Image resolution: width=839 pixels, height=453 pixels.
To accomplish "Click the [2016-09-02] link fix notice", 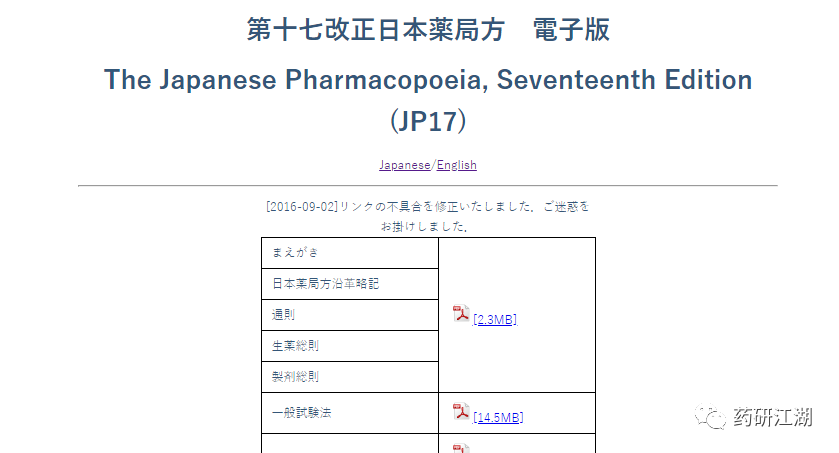I will click(428, 216).
